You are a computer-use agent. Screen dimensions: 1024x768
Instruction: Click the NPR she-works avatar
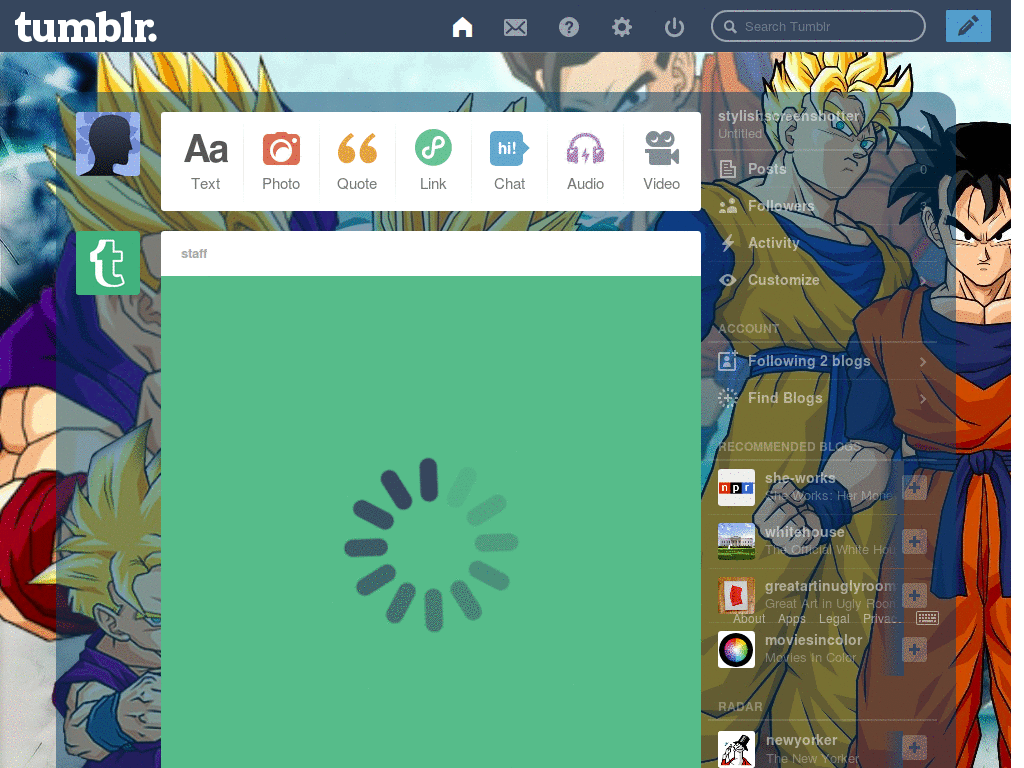pyautogui.click(x=736, y=487)
